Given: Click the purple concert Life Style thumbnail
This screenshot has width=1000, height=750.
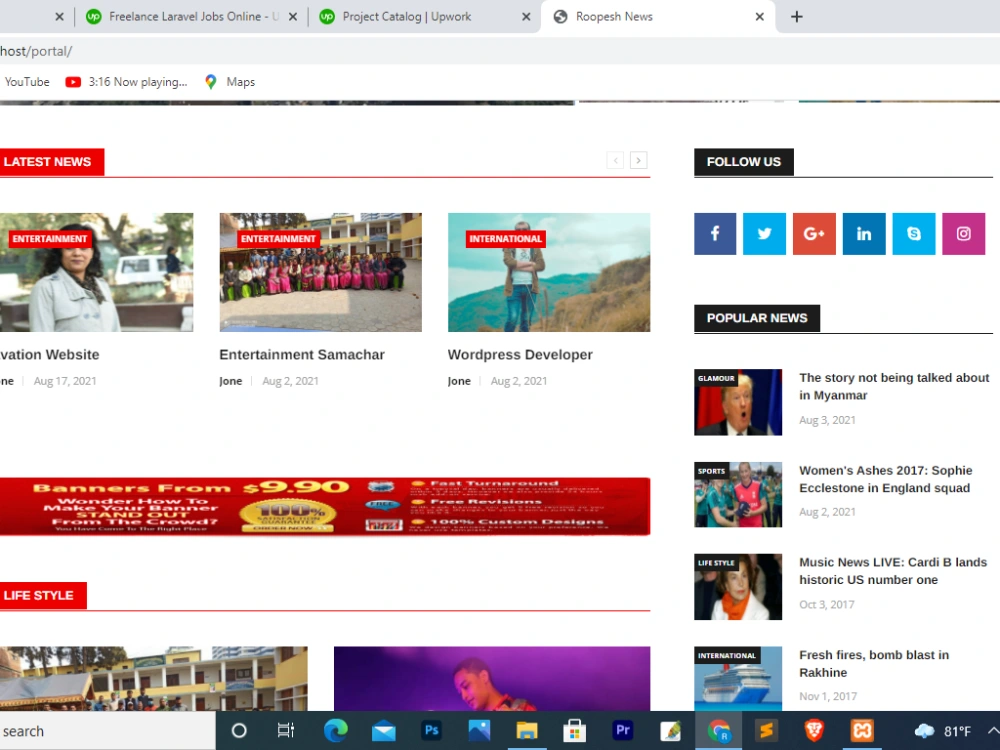Looking at the screenshot, I should 492,679.
